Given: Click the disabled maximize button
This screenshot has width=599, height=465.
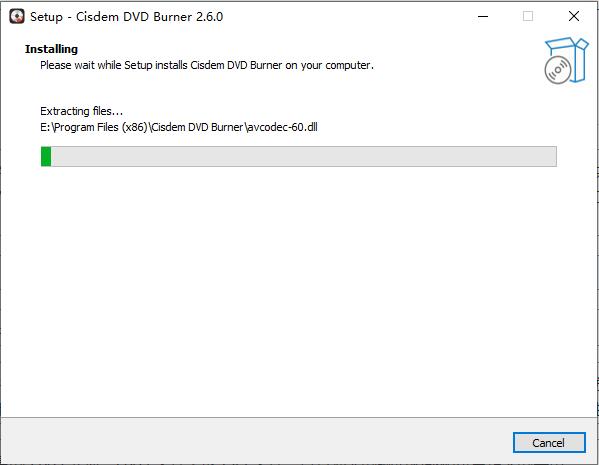Looking at the screenshot, I should point(528,16).
